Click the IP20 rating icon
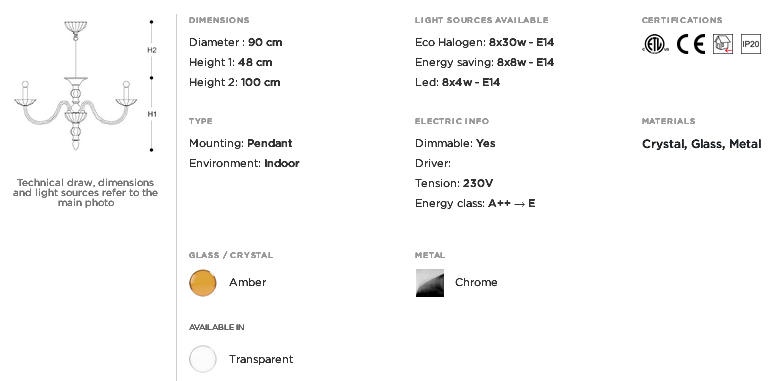The image size is (778, 381). click(751, 44)
